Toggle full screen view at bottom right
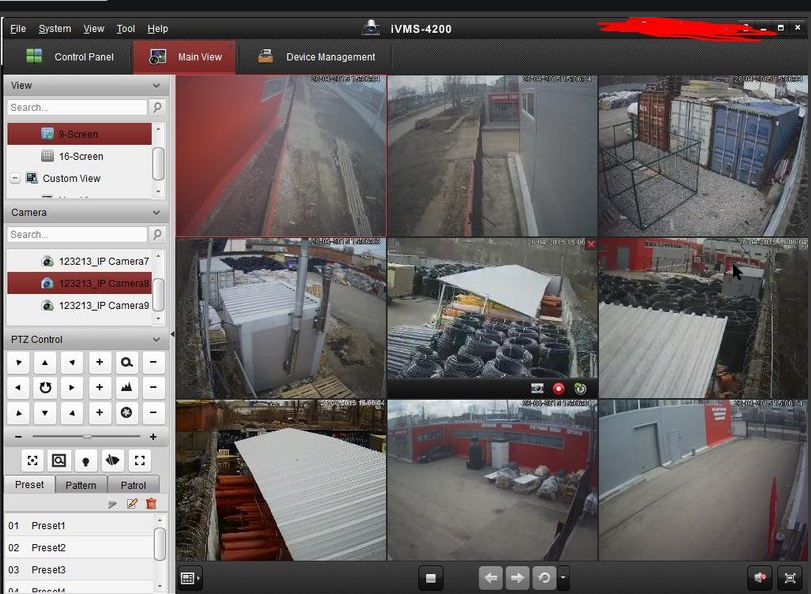This screenshot has width=811, height=594. 790,578
